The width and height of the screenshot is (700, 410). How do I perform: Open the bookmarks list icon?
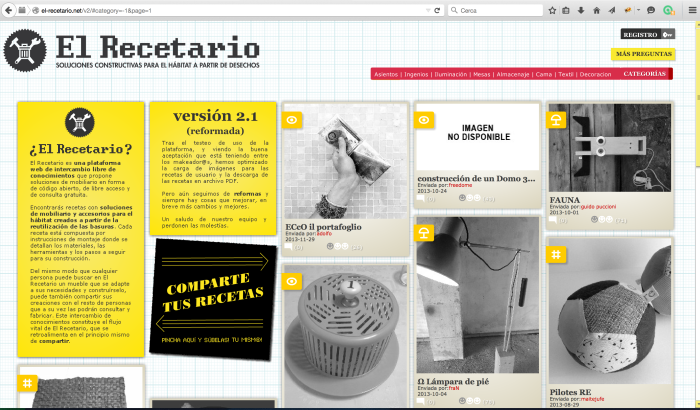[x=566, y=10]
